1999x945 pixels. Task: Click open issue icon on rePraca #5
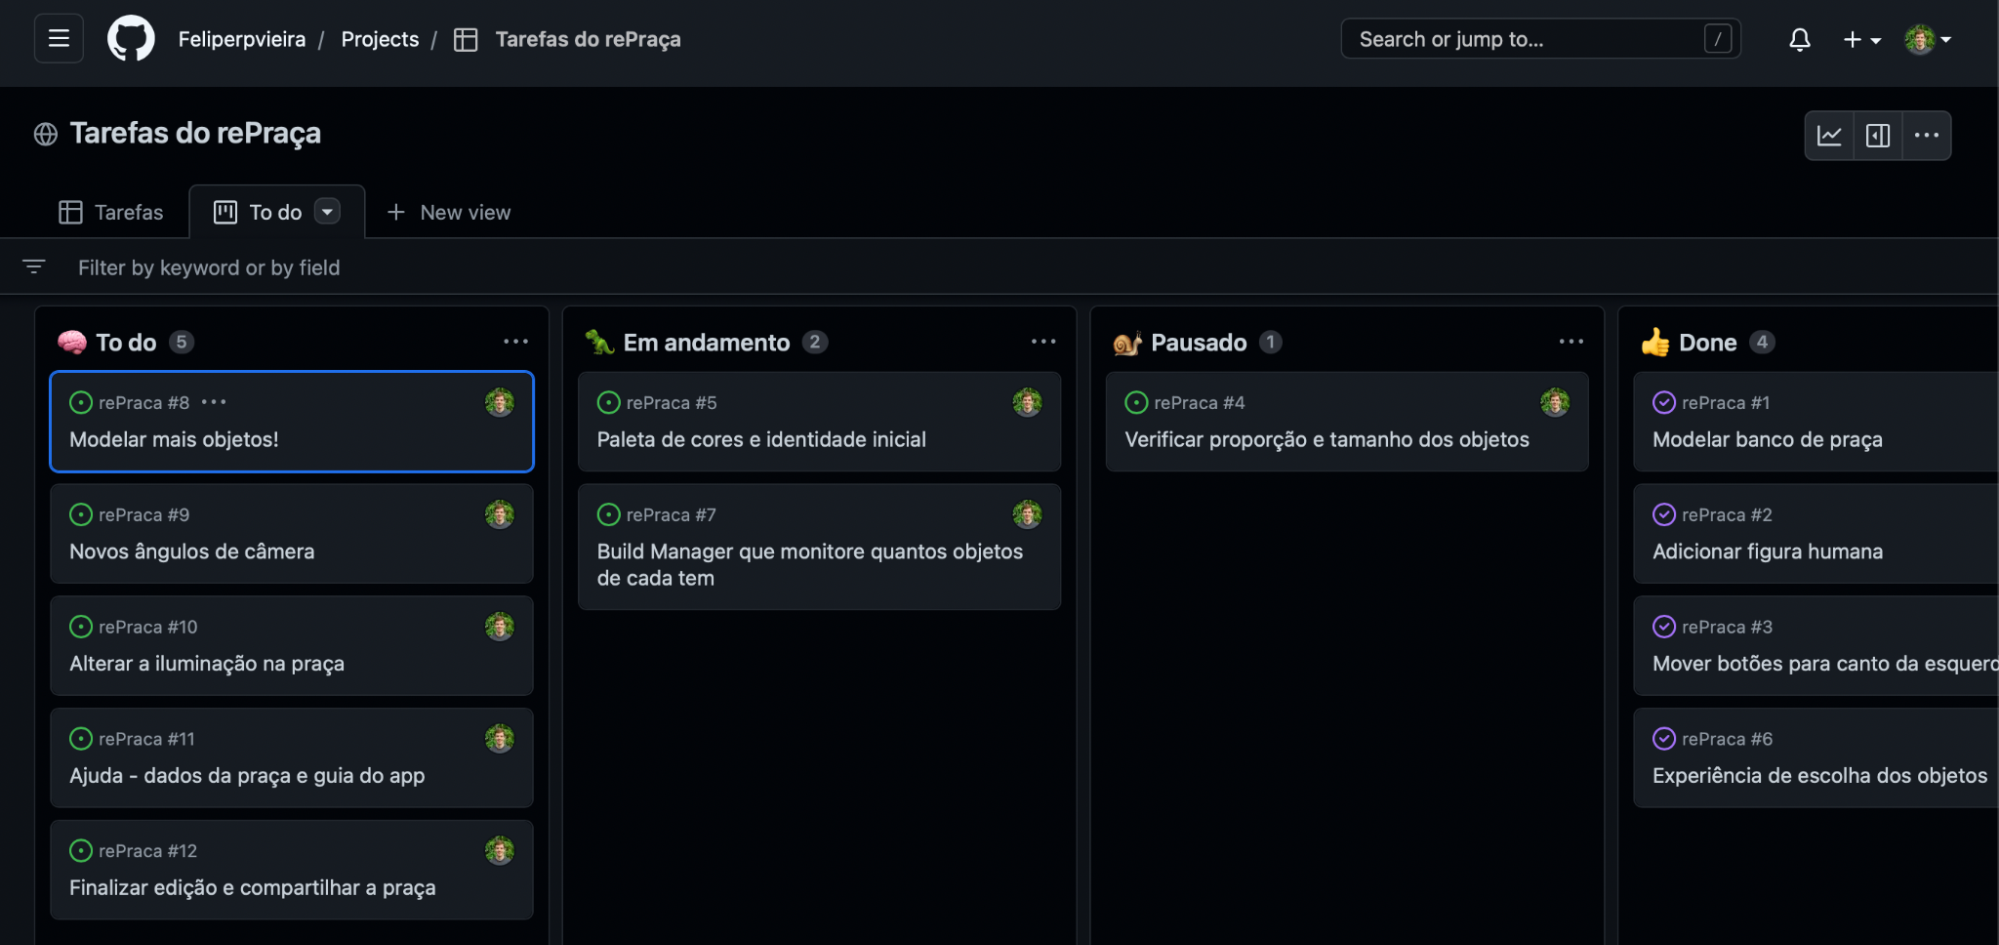point(608,402)
